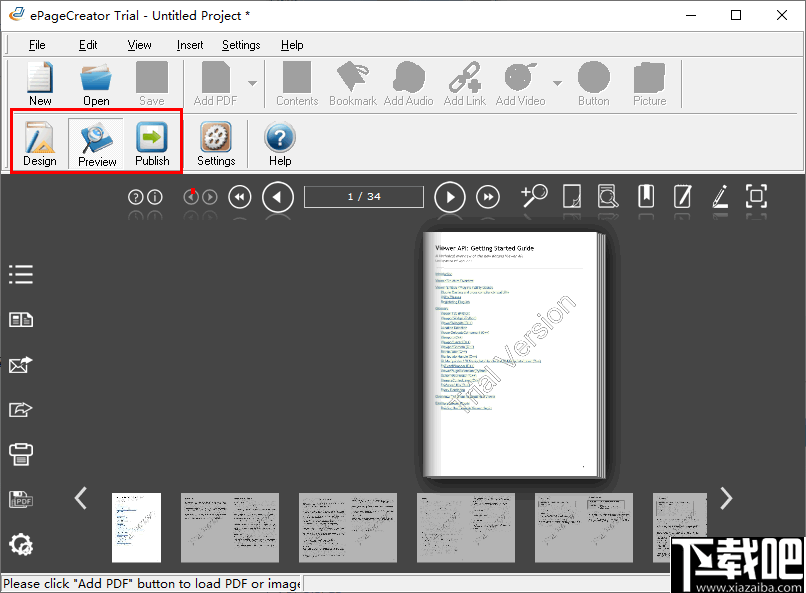This screenshot has height=593, width=806.
Task: Open an existing project with Open
Action: pyautogui.click(x=96, y=84)
